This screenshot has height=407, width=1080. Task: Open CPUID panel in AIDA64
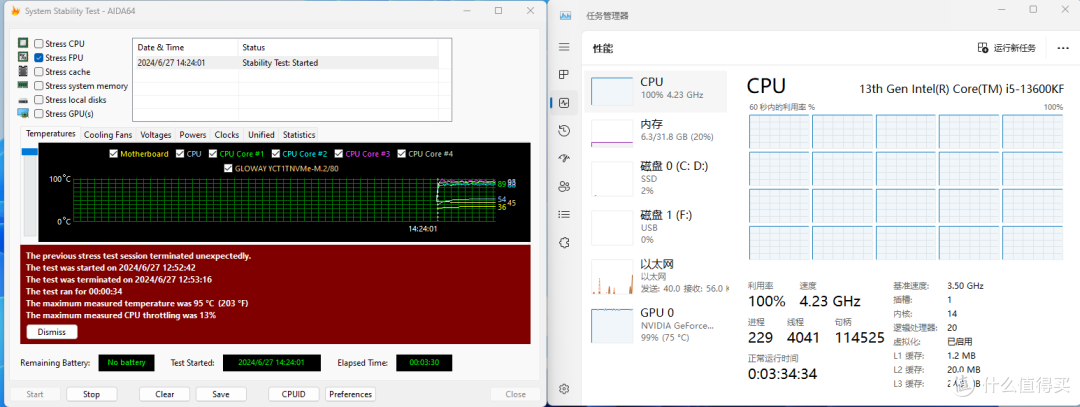click(294, 395)
